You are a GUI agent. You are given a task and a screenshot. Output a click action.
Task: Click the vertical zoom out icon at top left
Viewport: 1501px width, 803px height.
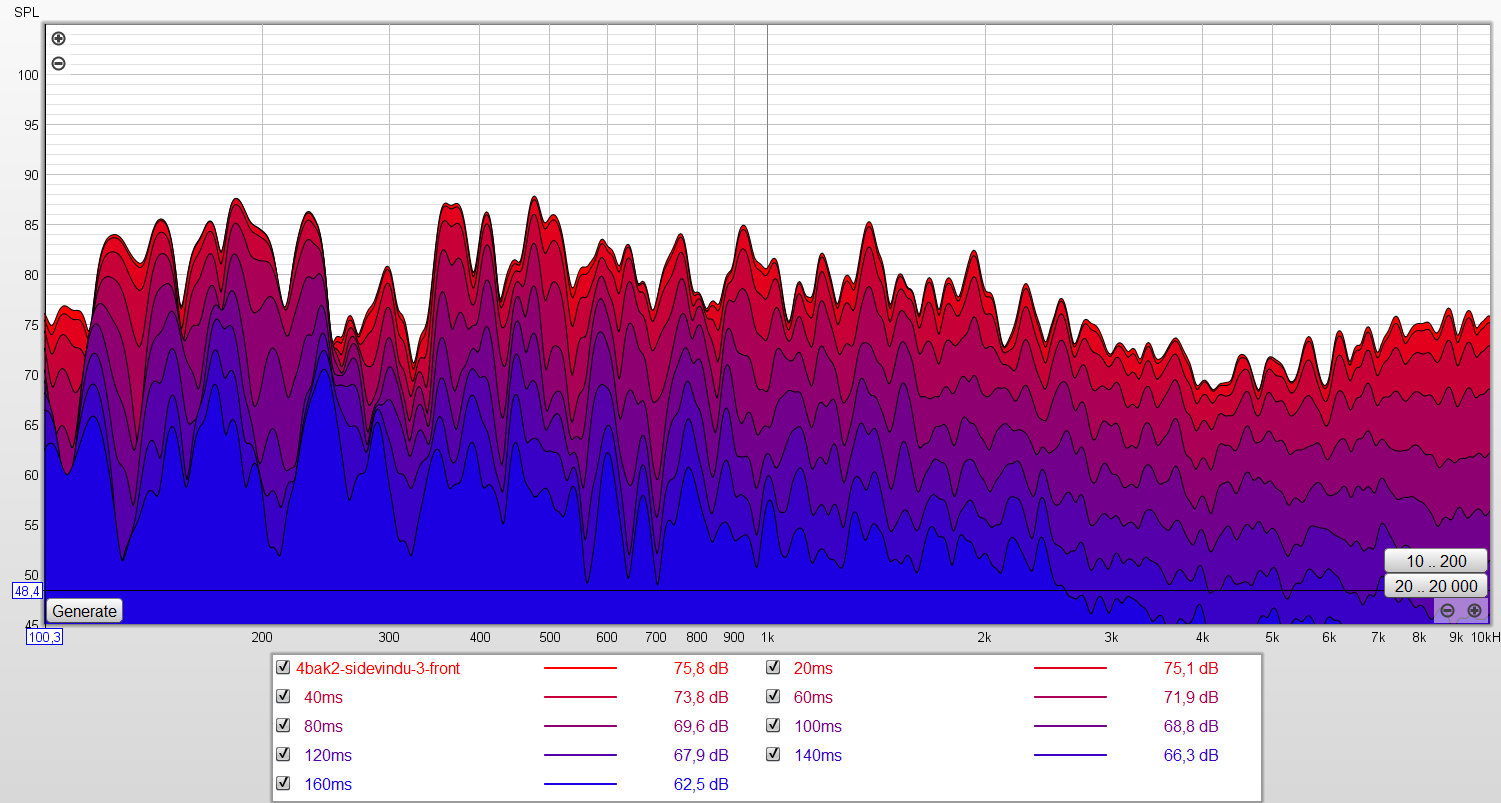click(58, 64)
